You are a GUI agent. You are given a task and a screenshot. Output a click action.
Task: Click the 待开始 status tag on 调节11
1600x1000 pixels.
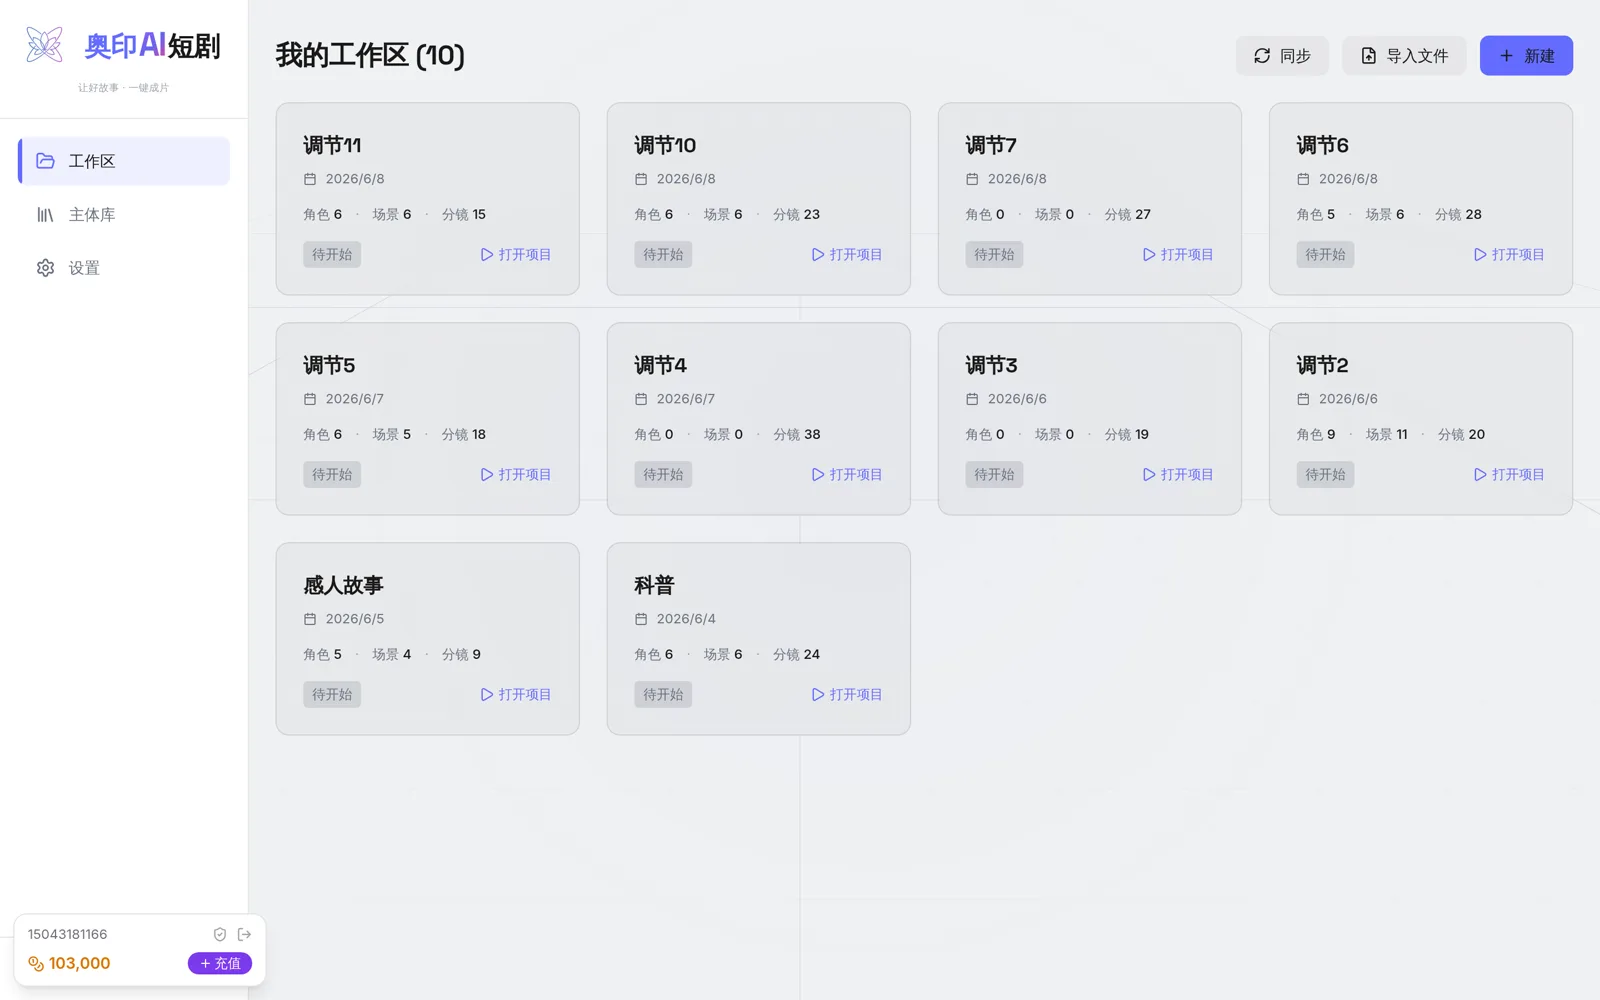tap(332, 254)
